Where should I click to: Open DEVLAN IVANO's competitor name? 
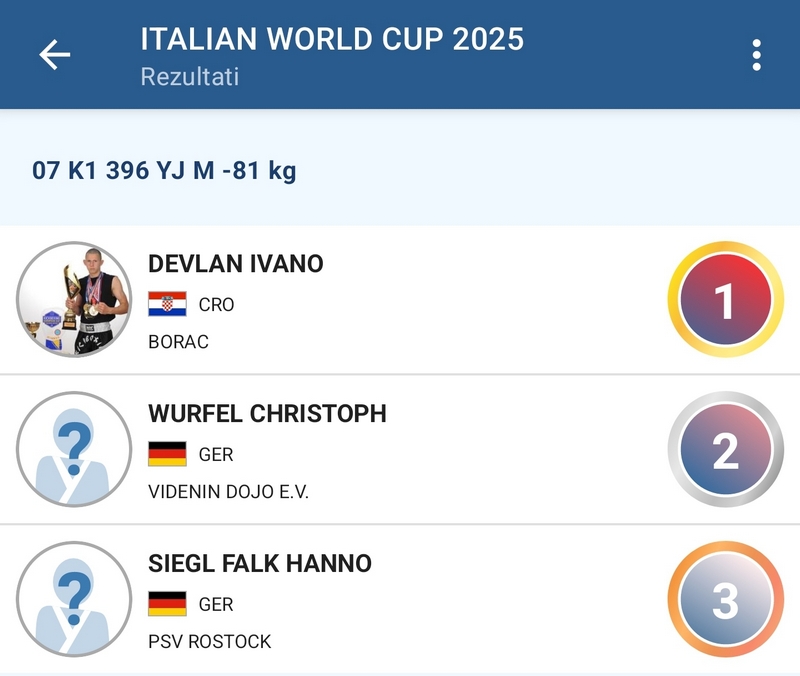tap(236, 264)
